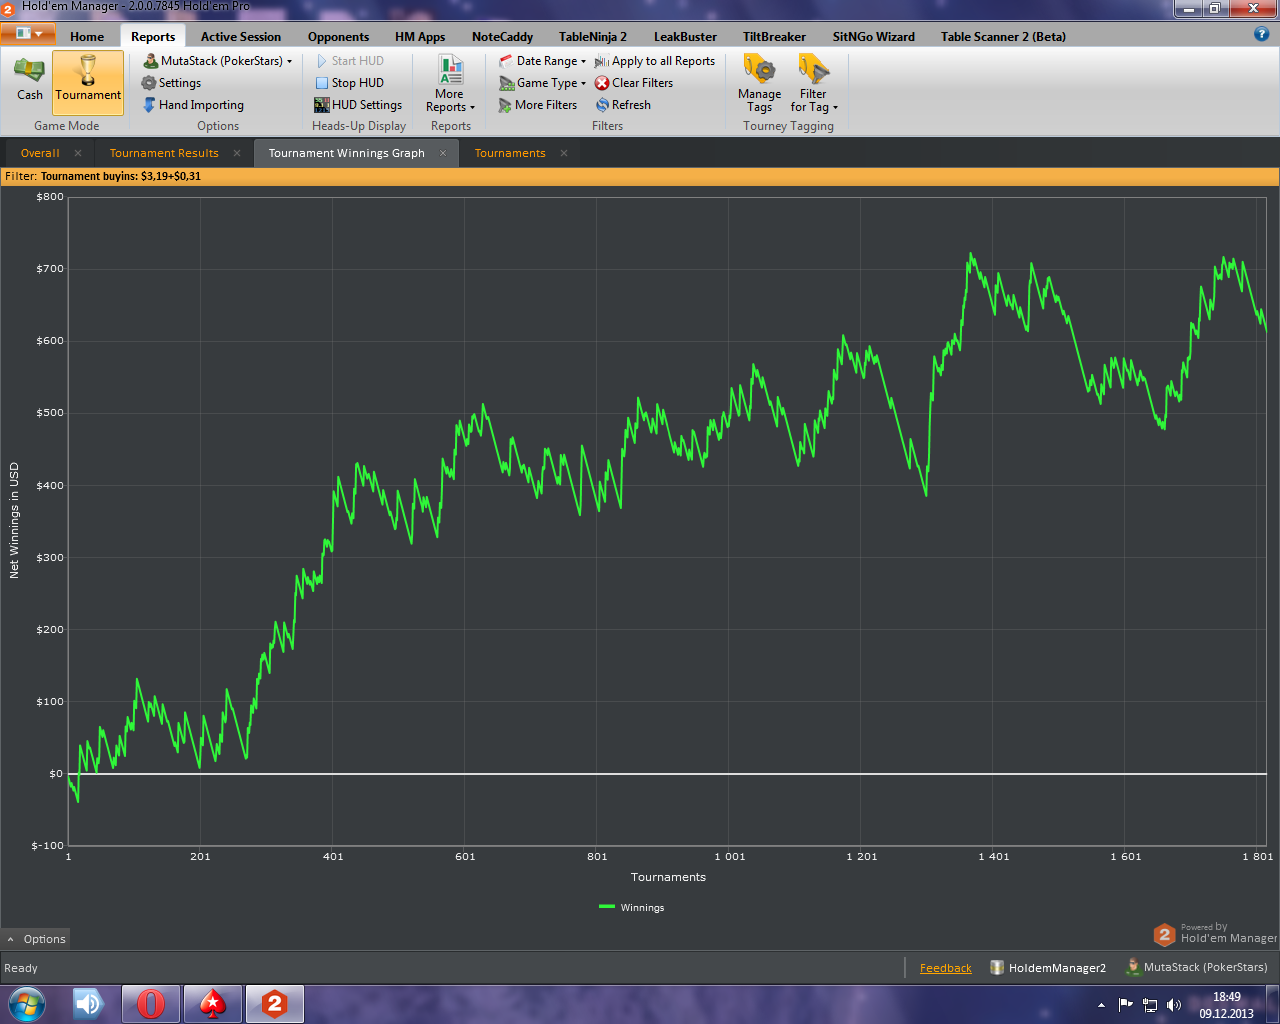Screen dimensions: 1280x1024
Task: Open the application menu button
Action: (27, 33)
